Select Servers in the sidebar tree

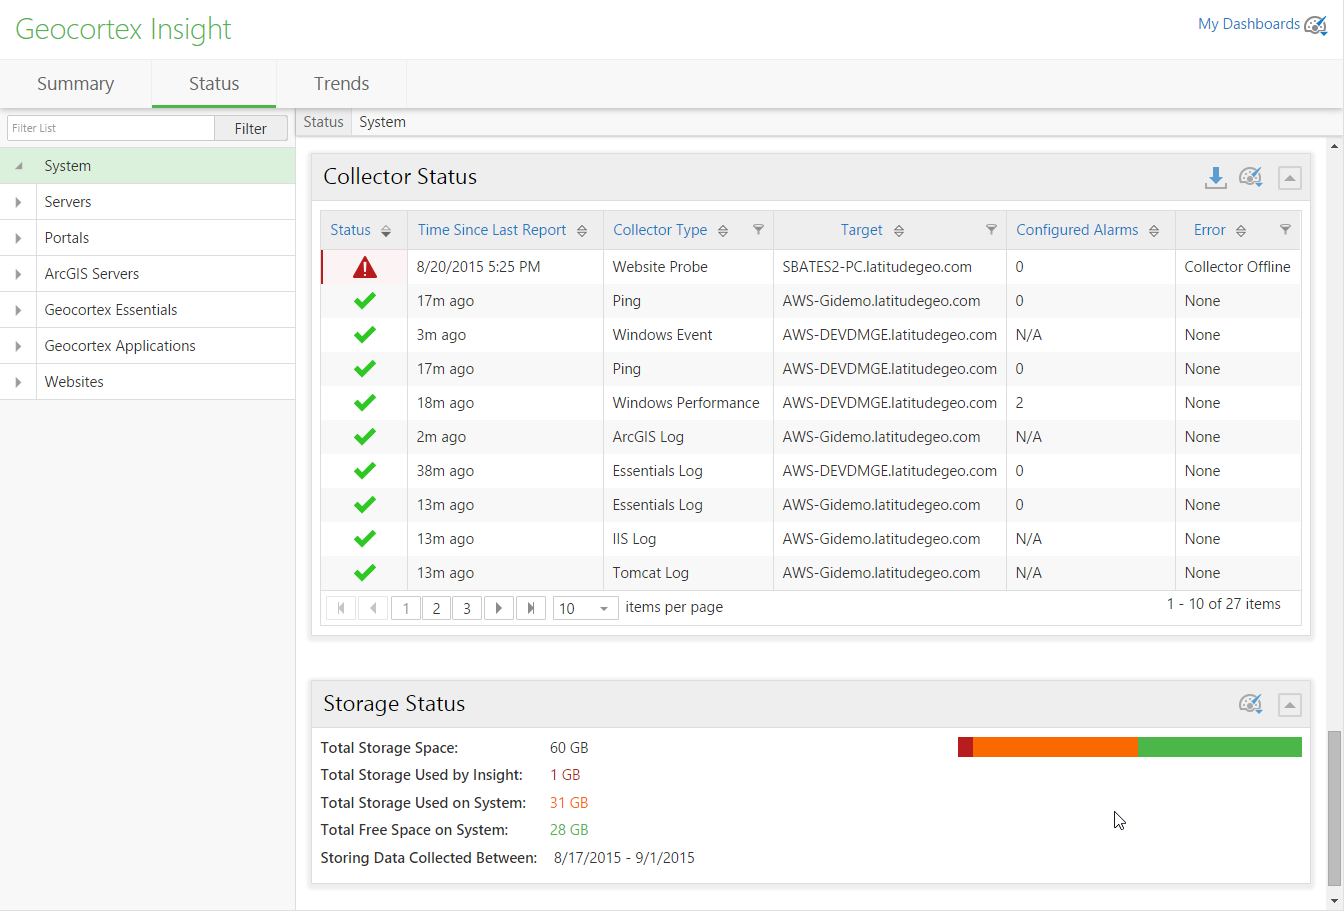click(68, 202)
